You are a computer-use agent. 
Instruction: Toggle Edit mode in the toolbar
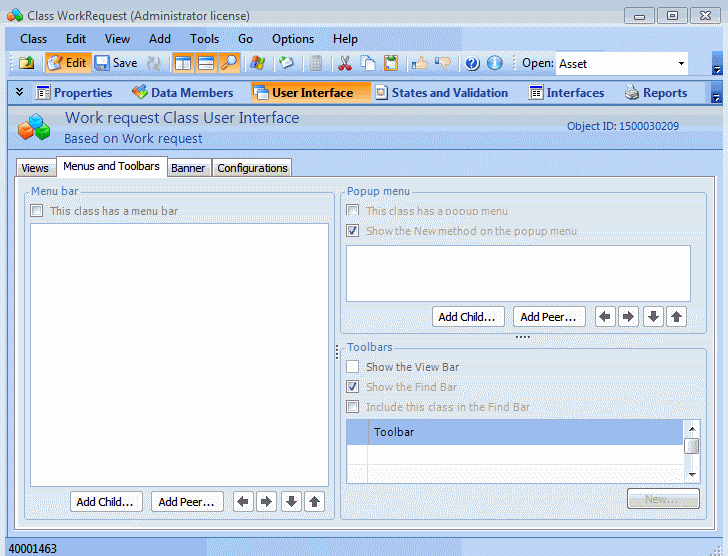pos(68,63)
